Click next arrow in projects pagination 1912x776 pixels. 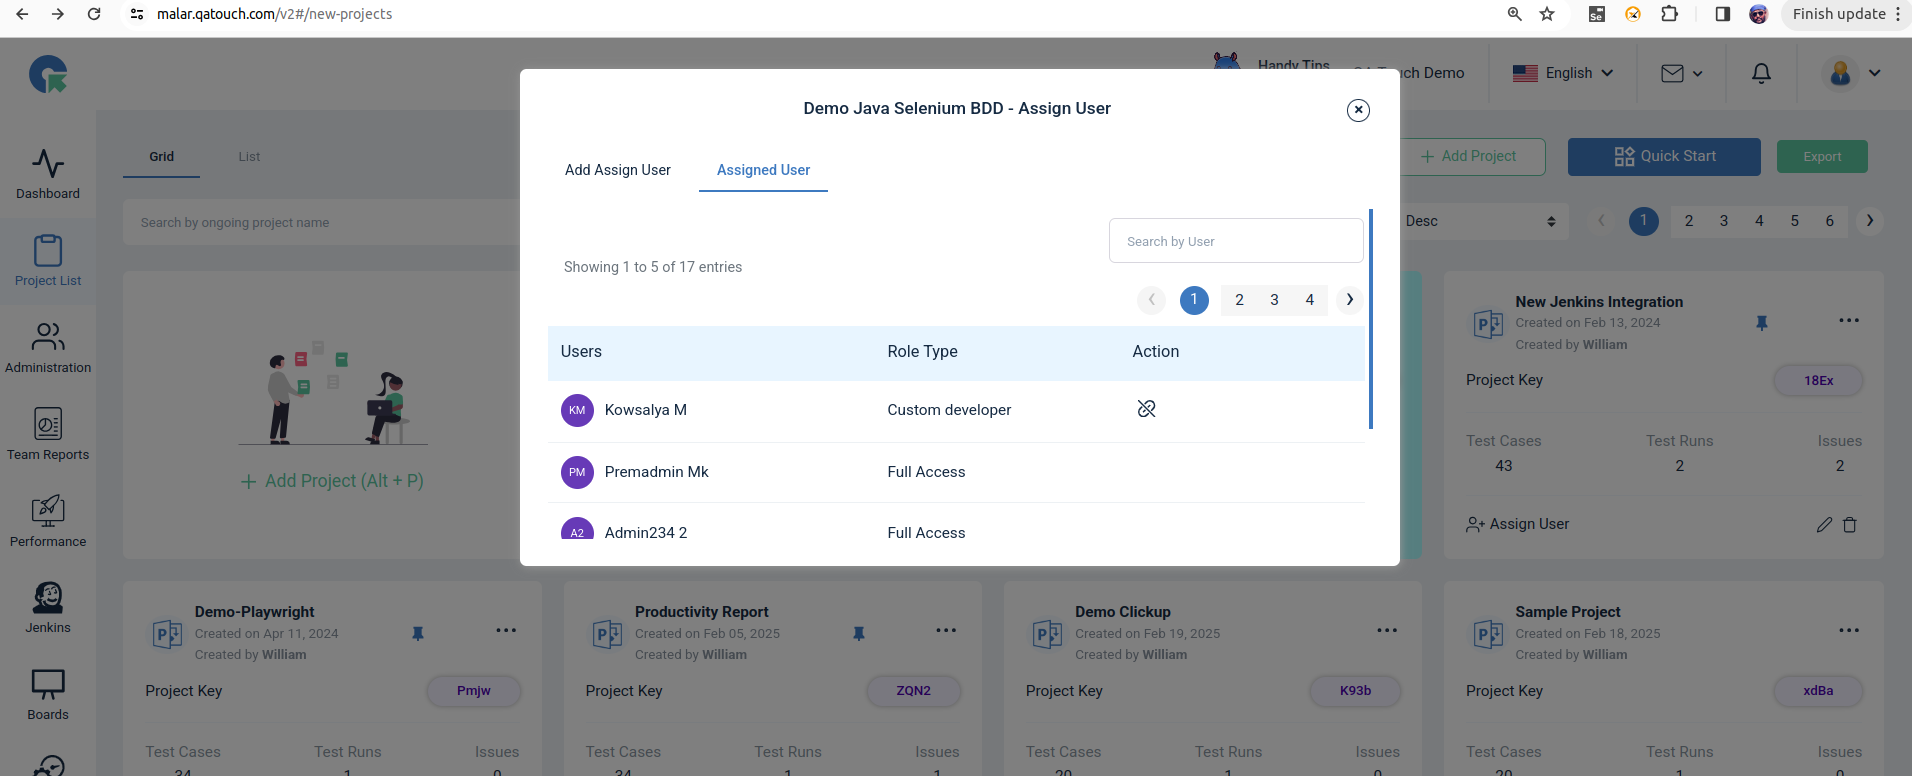[1870, 221]
